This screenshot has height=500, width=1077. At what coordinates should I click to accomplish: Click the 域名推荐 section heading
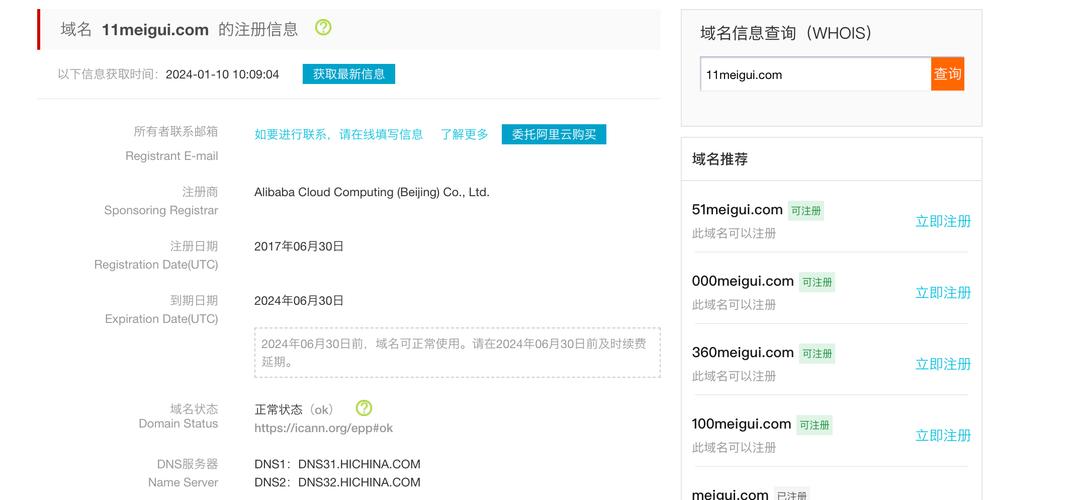pos(719,159)
